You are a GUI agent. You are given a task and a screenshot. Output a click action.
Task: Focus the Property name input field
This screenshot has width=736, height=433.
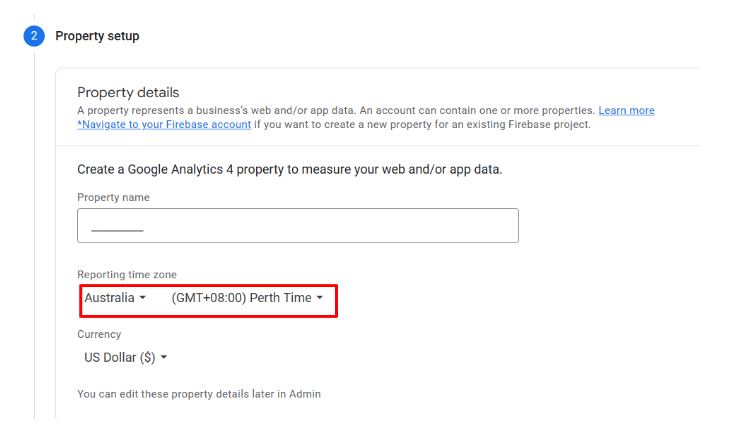(298, 225)
